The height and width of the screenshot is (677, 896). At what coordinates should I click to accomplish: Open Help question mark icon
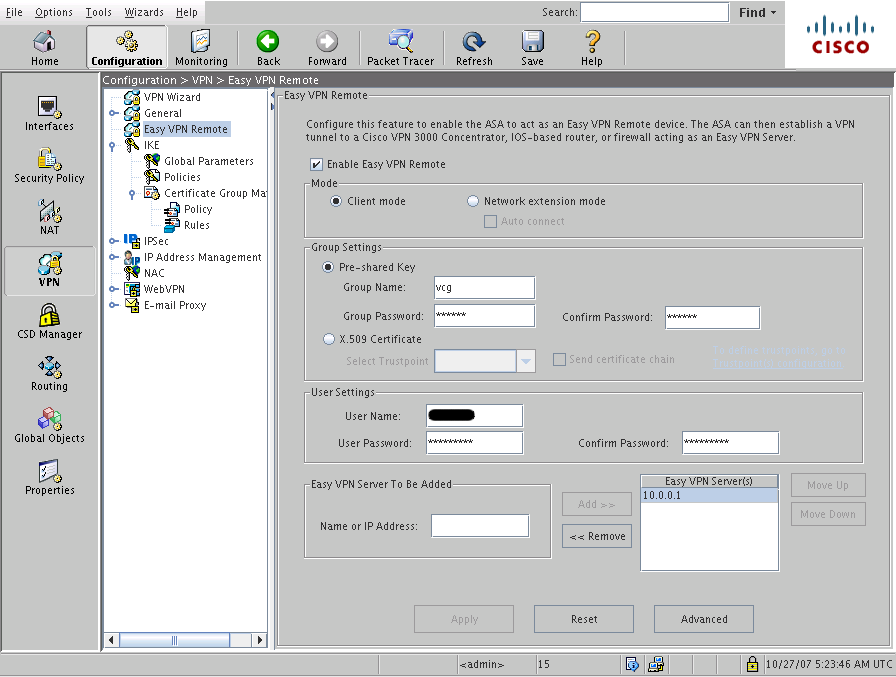pyautogui.click(x=592, y=42)
